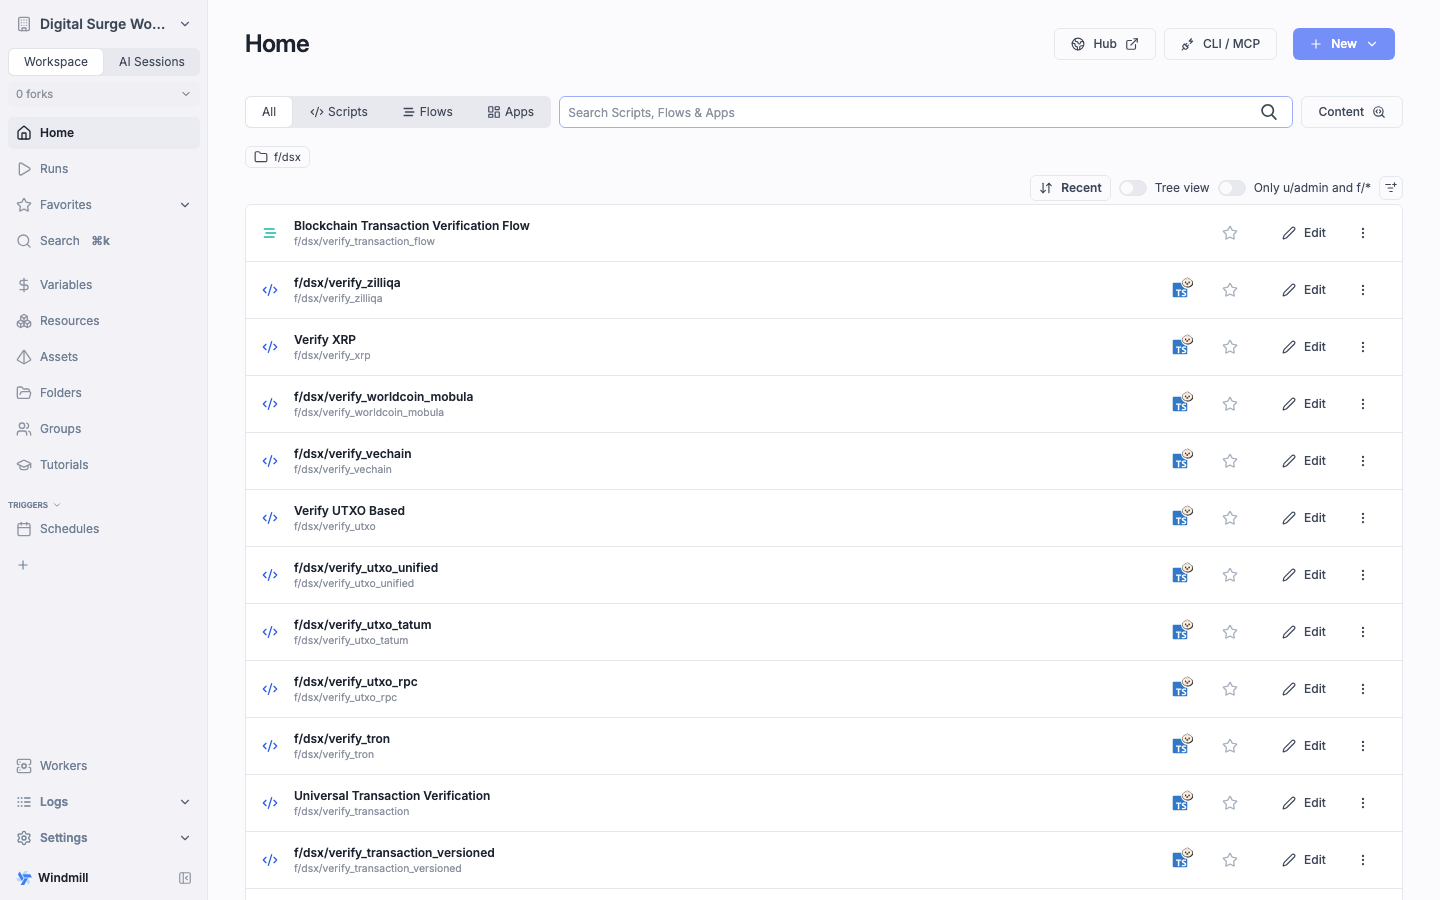Viewport: 1440px width, 900px height.
Task: Star the Verify XRP script
Action: click(x=1230, y=347)
